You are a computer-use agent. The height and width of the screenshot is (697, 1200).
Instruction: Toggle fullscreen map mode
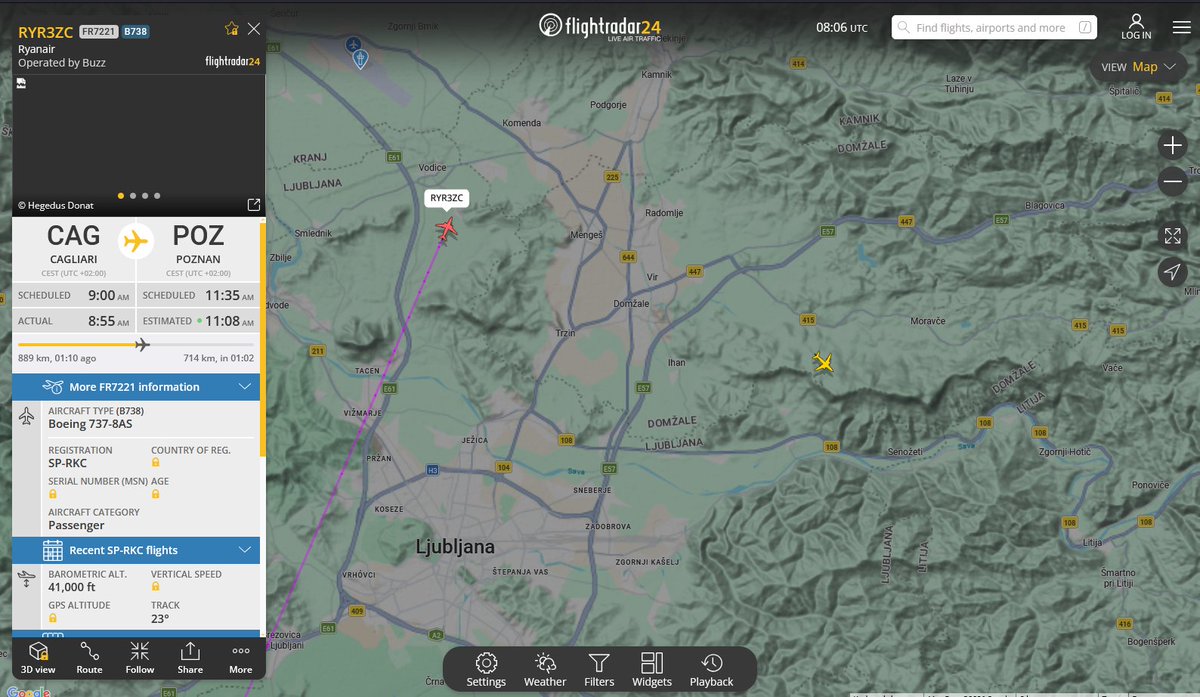click(x=1172, y=236)
